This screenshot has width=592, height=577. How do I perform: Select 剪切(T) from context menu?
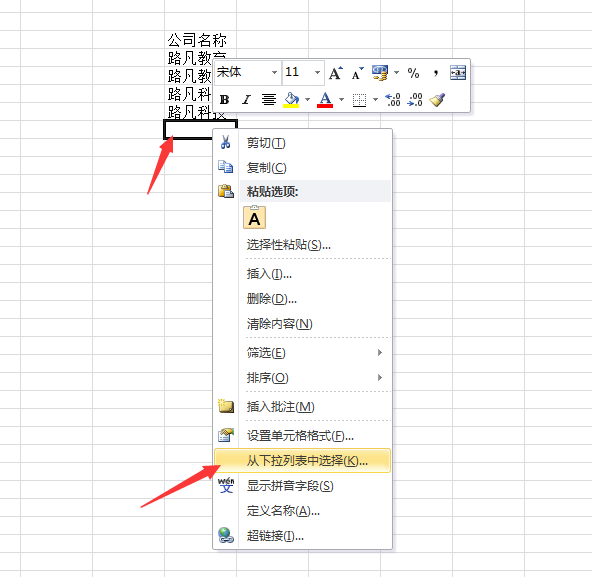tap(302, 143)
